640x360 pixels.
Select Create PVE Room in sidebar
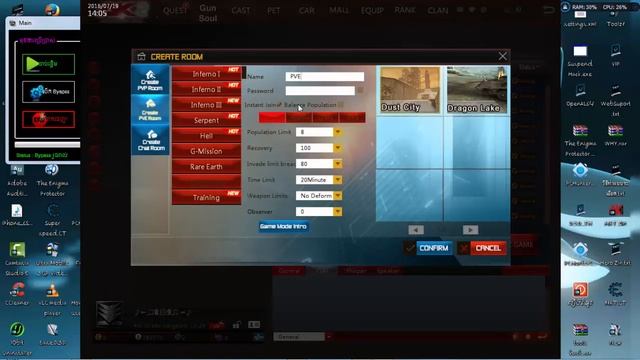click(x=150, y=110)
